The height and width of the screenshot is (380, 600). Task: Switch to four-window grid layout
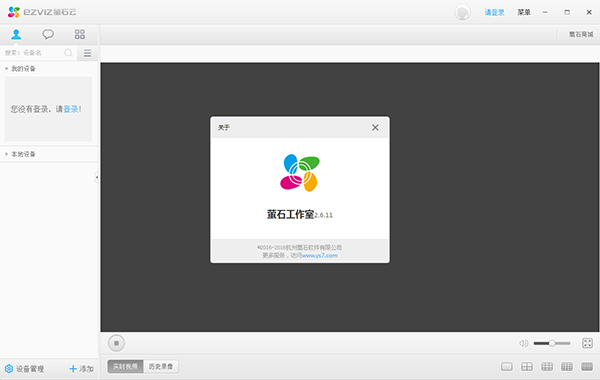527,367
